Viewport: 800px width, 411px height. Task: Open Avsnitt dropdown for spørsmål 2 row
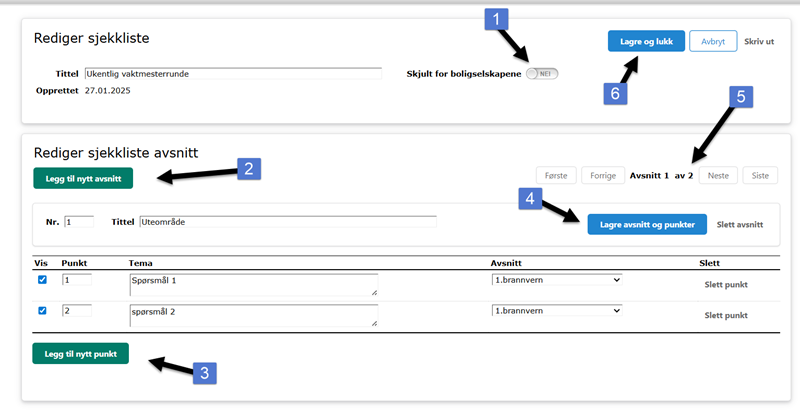point(556,311)
